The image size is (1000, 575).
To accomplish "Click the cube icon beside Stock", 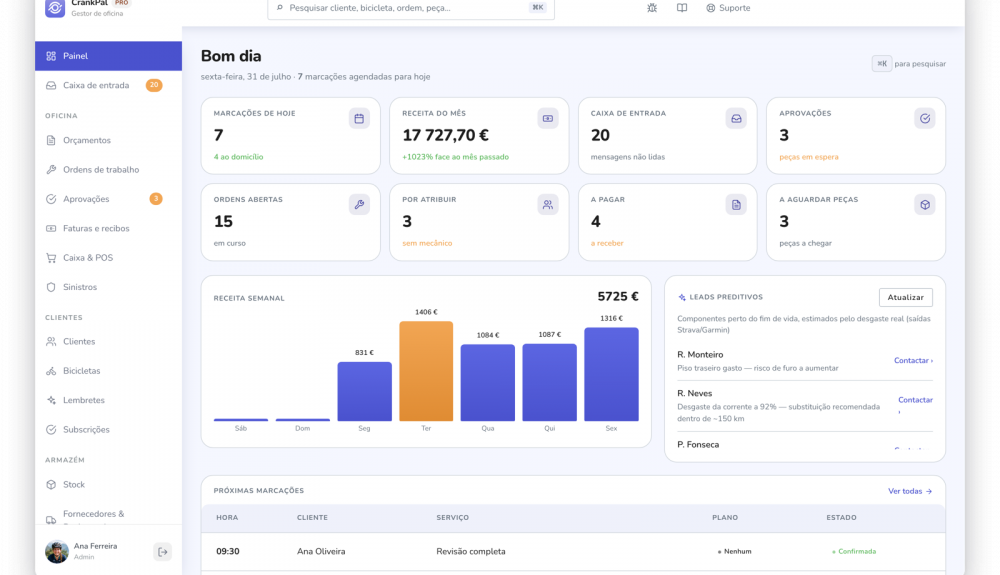I will click(x=51, y=484).
